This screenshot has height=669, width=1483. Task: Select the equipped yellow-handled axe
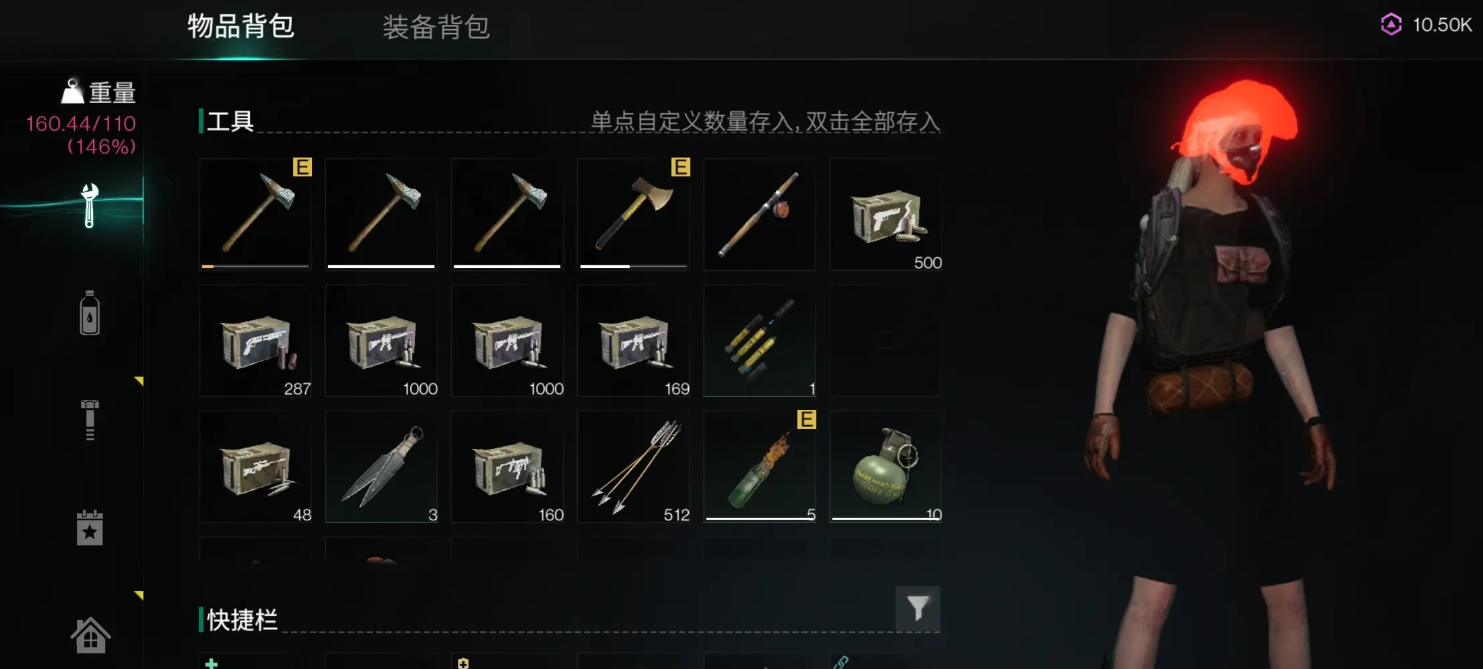coord(633,214)
